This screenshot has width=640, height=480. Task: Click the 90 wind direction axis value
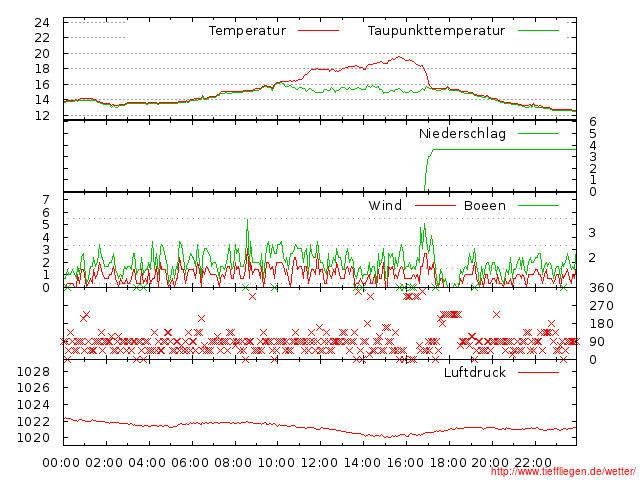pyautogui.click(x=597, y=342)
